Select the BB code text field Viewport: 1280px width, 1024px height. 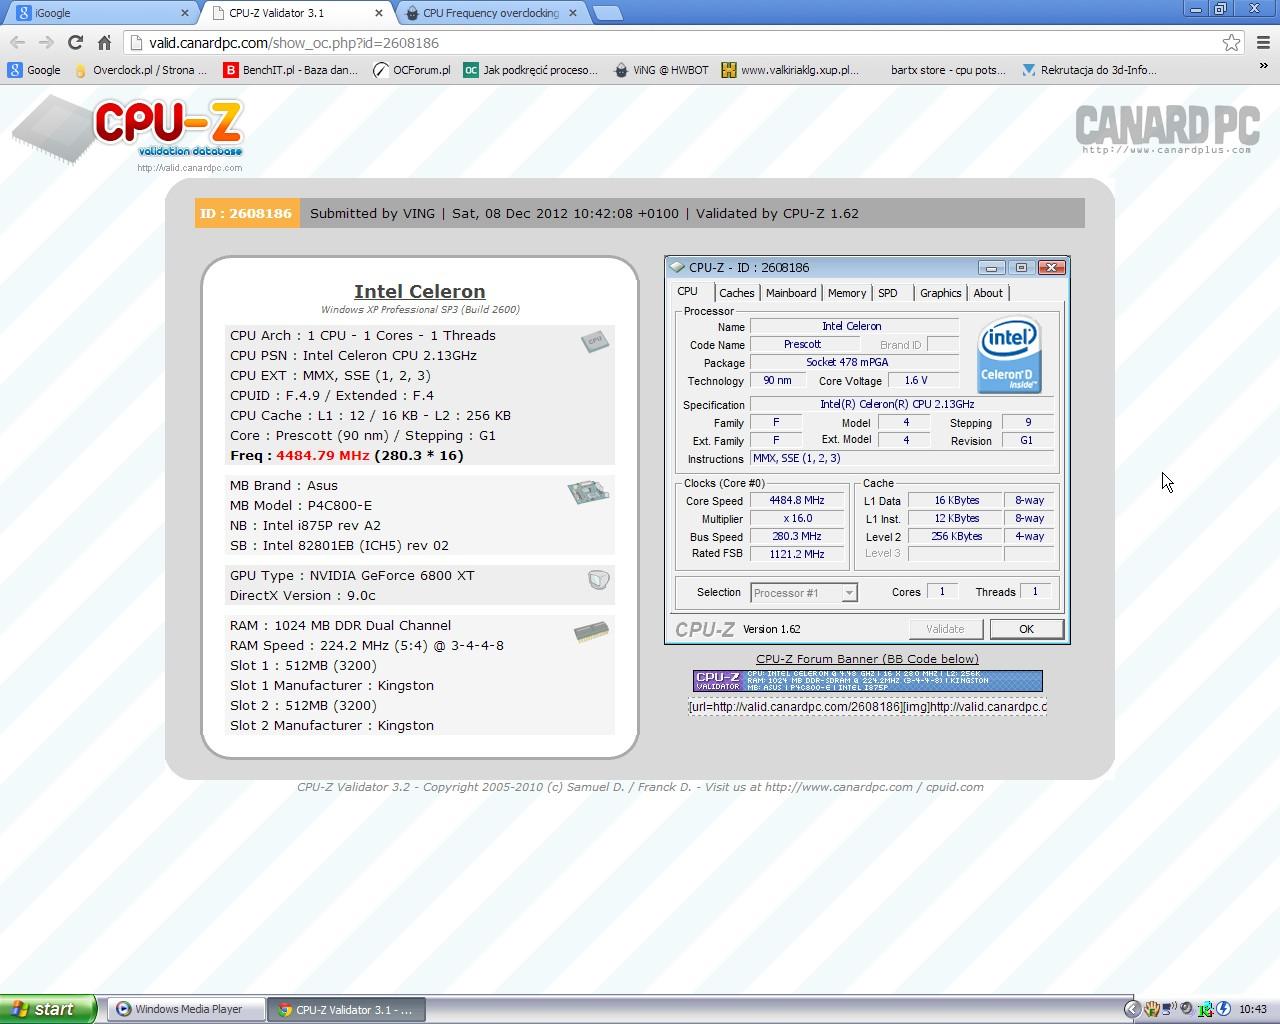[x=868, y=707]
